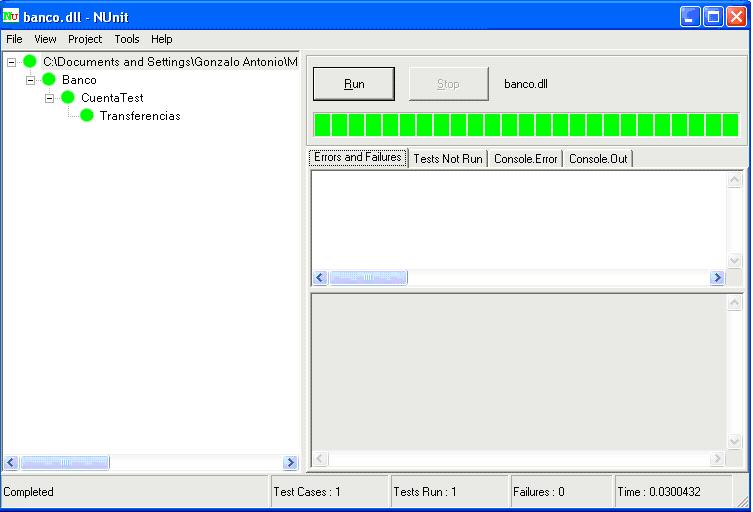The height and width of the screenshot is (512, 753).
Task: Click the Run button
Action: (354, 84)
